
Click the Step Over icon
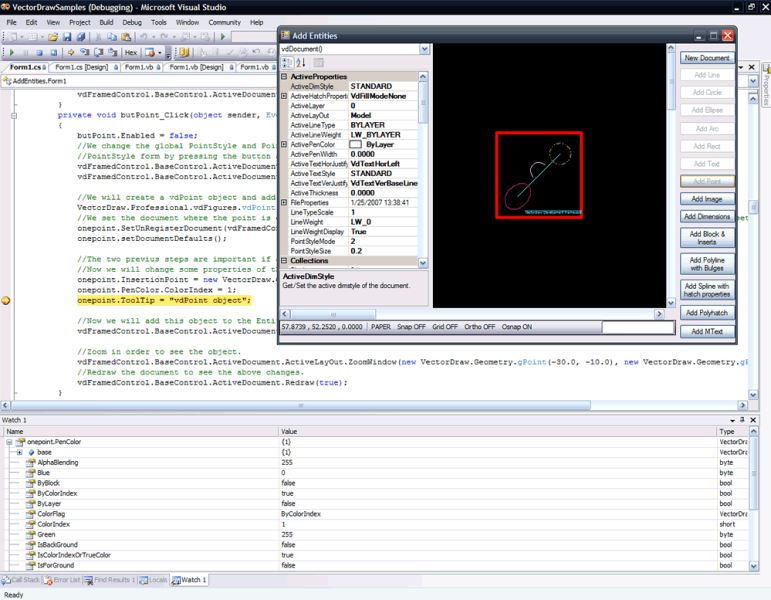tap(99, 52)
